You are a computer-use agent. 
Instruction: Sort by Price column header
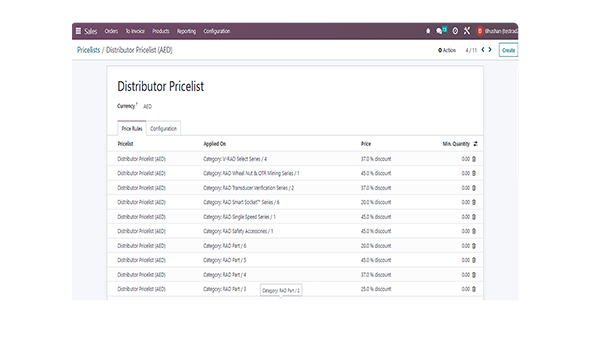tap(366, 144)
